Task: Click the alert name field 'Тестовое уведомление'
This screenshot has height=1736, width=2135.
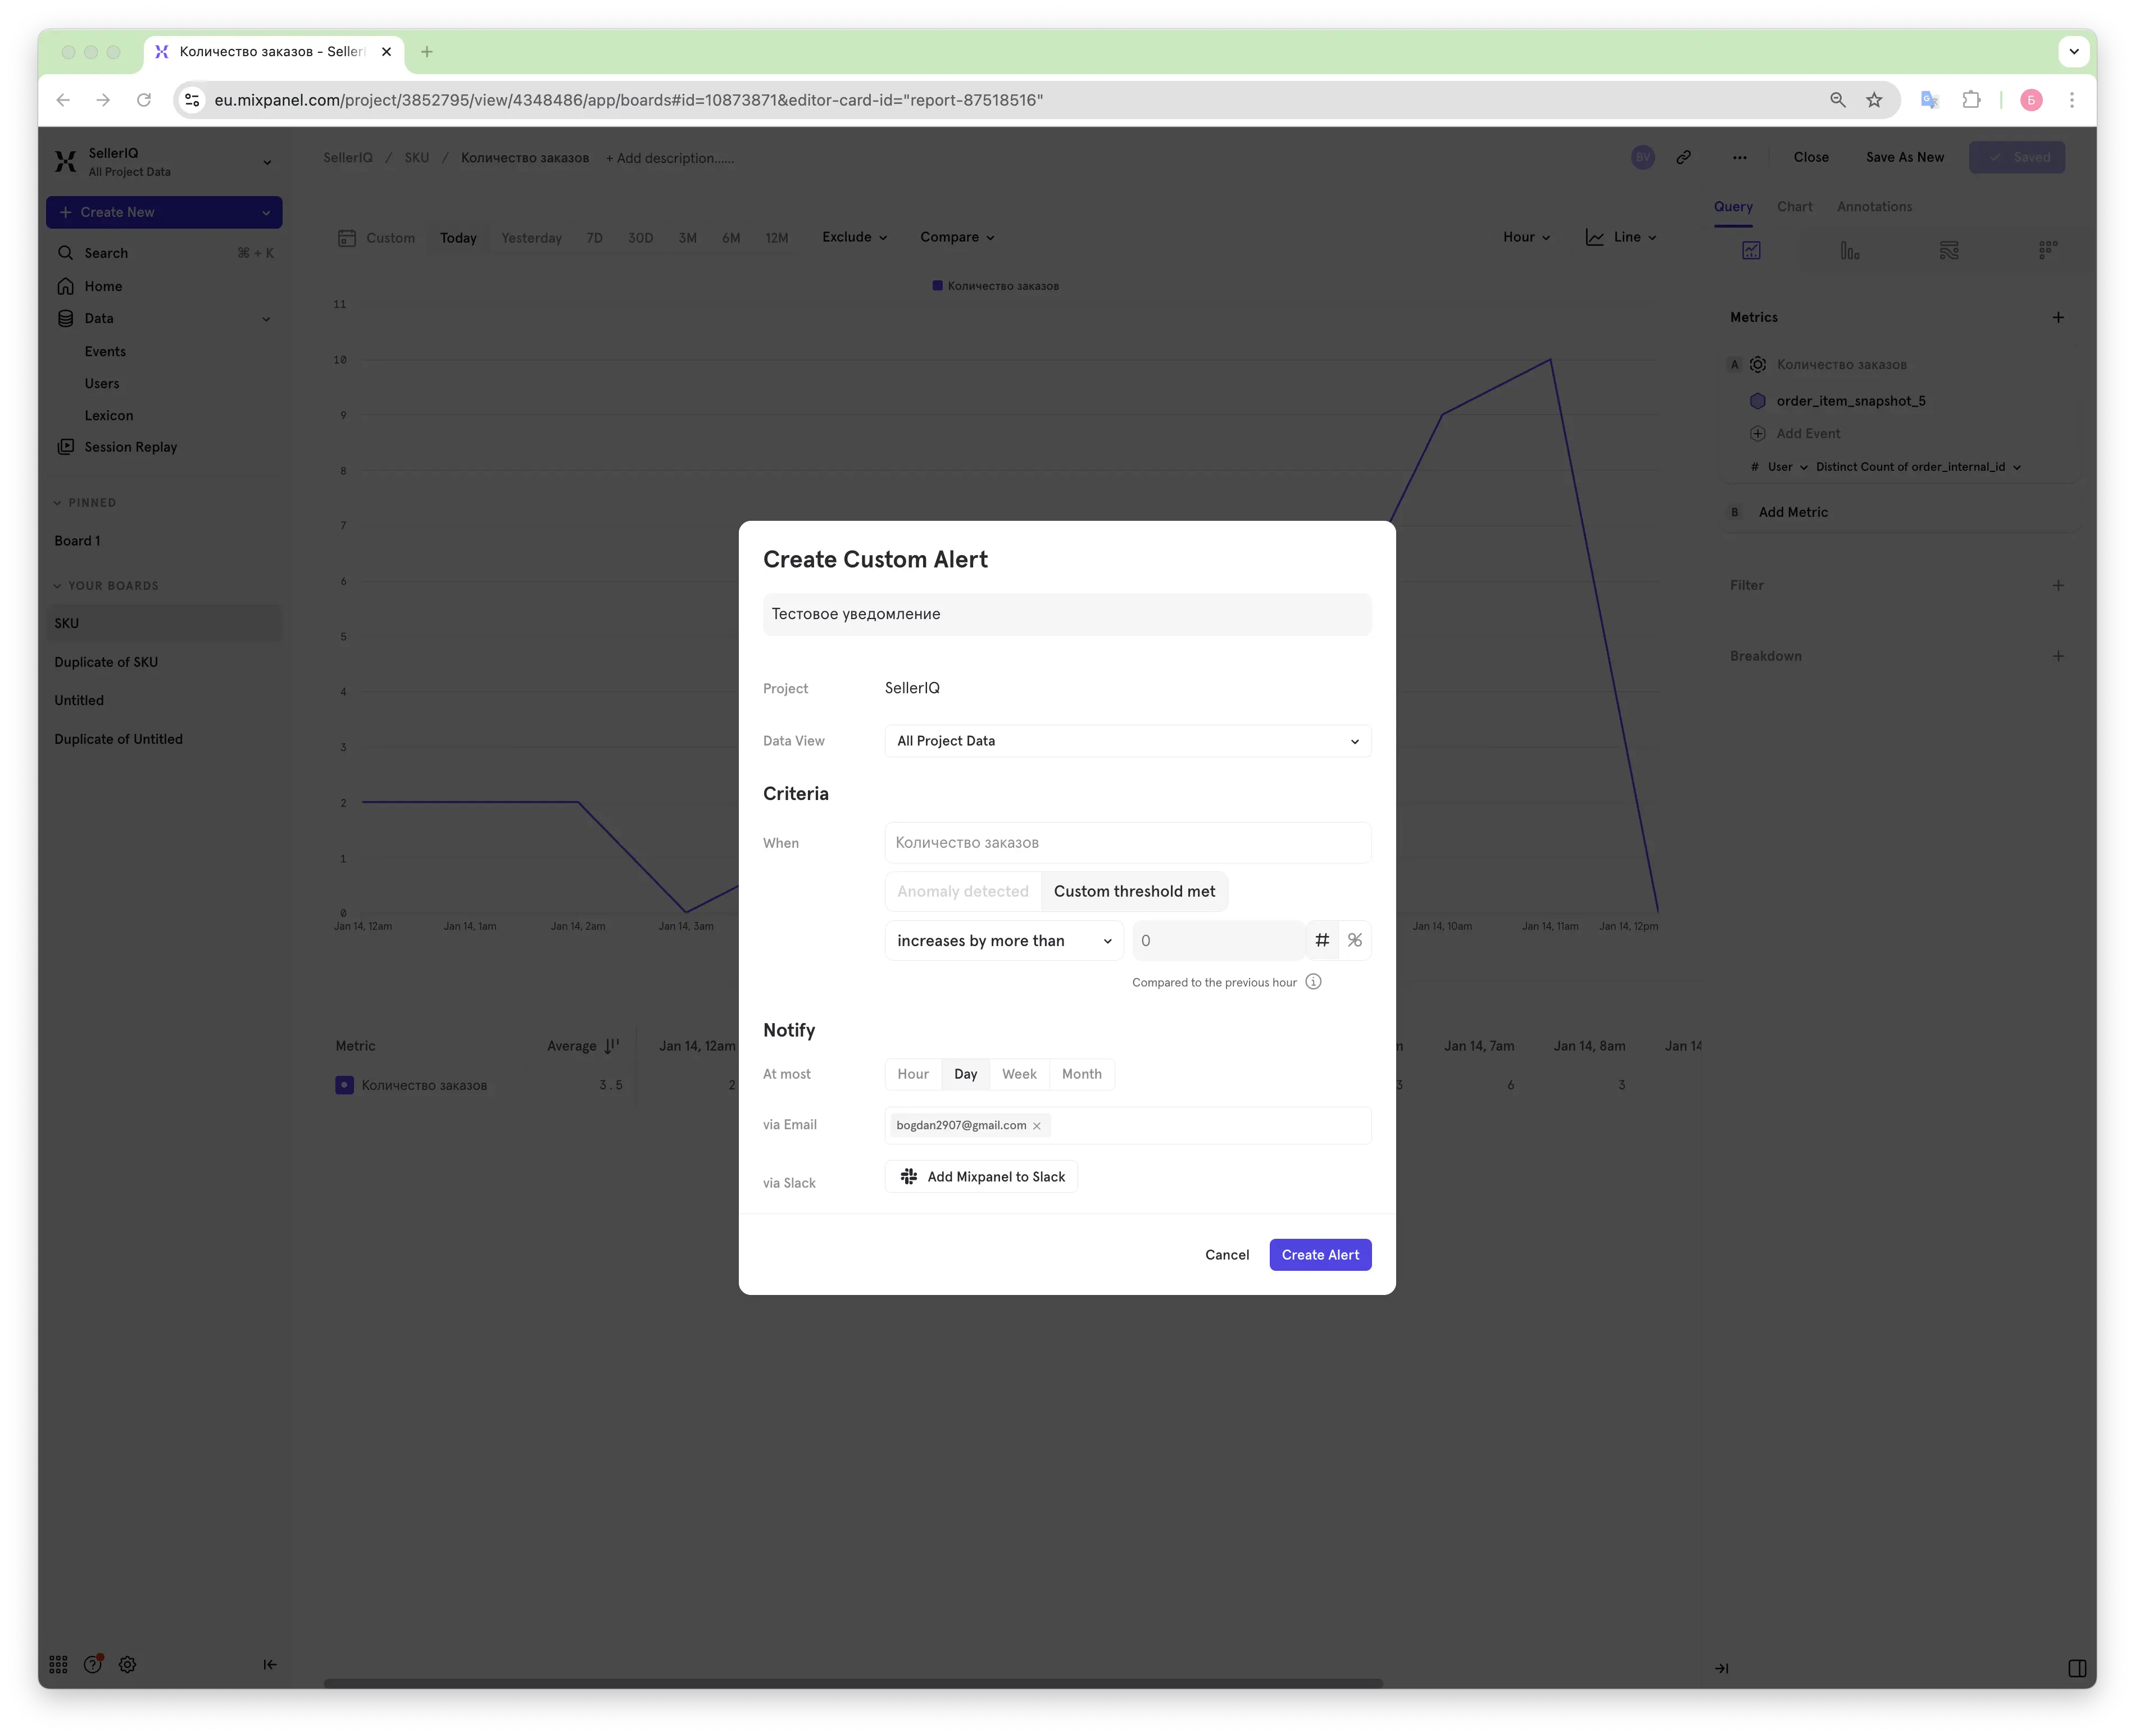Action: tap(1067, 614)
